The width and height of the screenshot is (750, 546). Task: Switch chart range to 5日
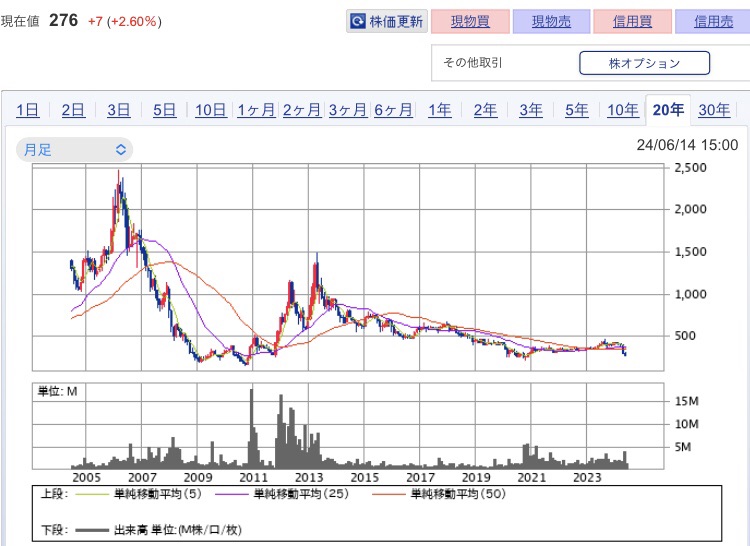tap(165, 110)
